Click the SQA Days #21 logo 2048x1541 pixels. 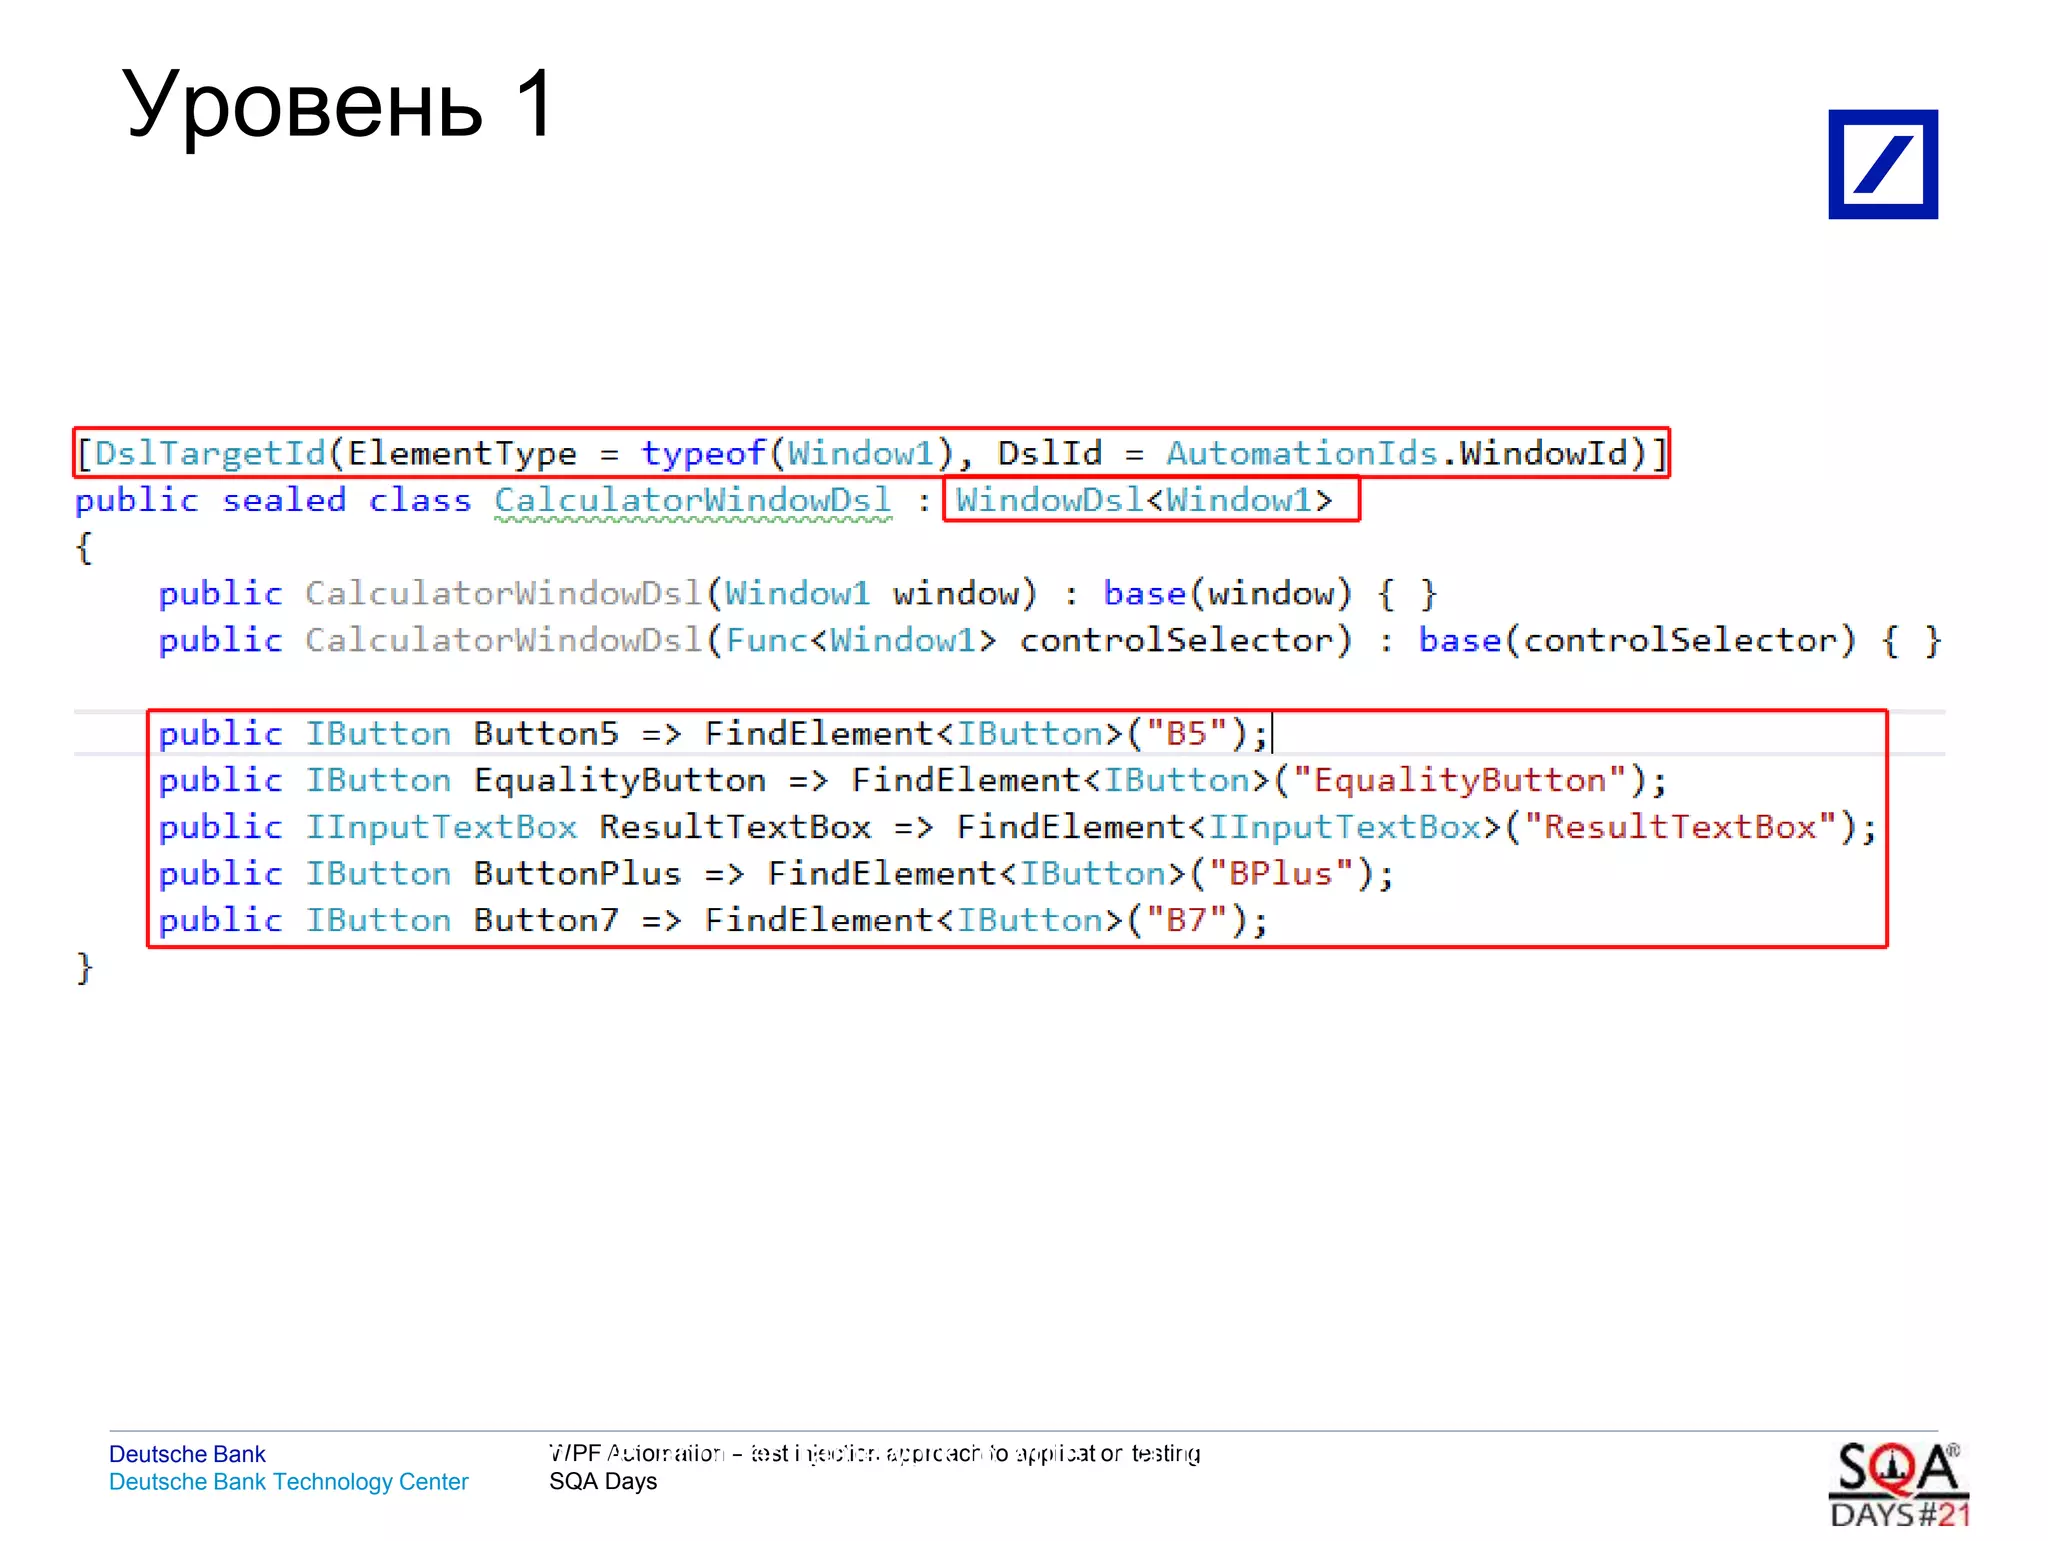click(x=1899, y=1485)
